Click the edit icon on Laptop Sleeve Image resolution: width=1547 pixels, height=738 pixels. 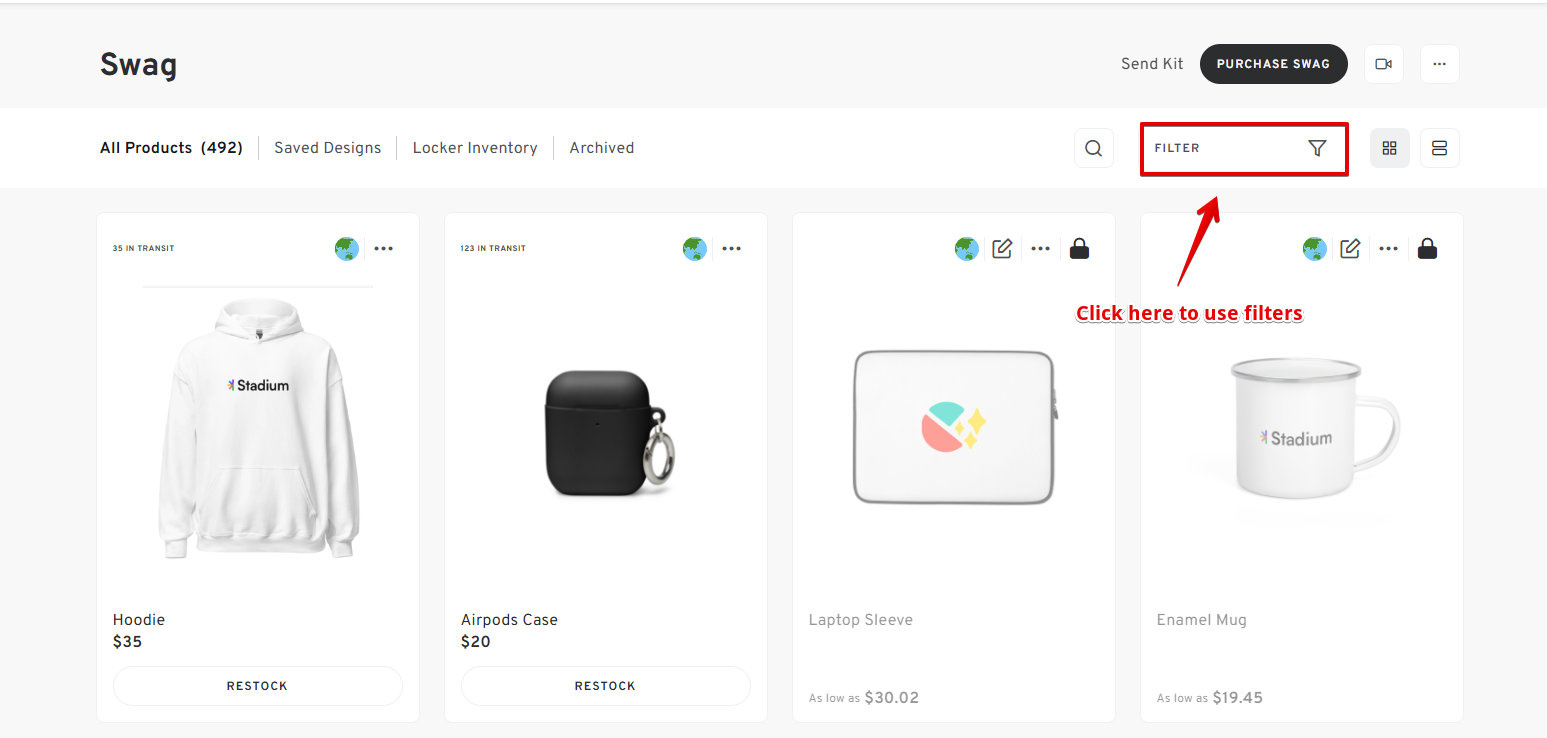tap(1002, 249)
